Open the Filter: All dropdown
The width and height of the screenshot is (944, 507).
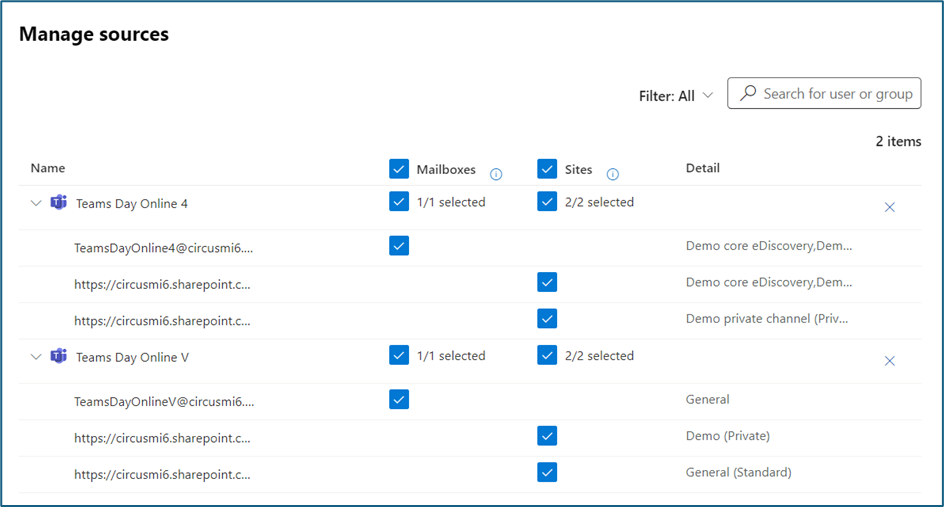pos(676,96)
